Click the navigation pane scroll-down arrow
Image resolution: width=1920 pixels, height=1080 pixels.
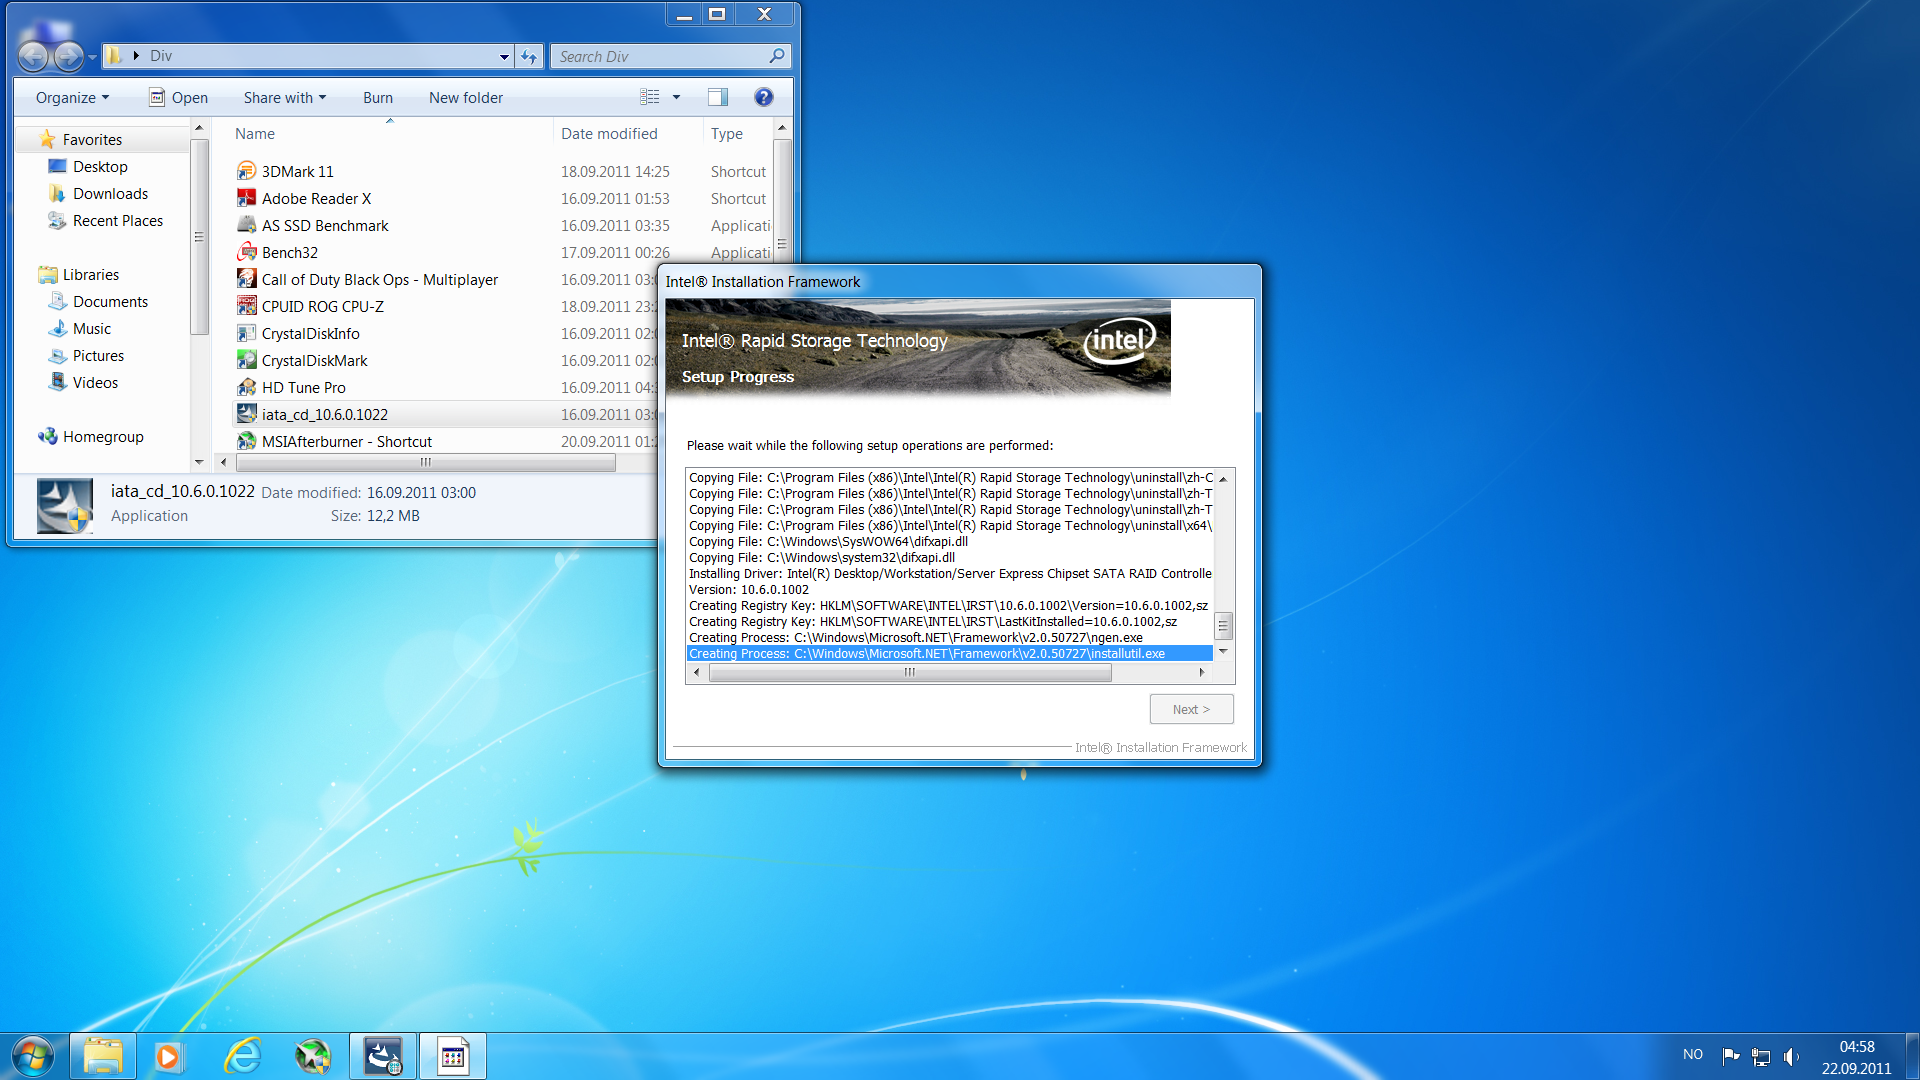198,462
